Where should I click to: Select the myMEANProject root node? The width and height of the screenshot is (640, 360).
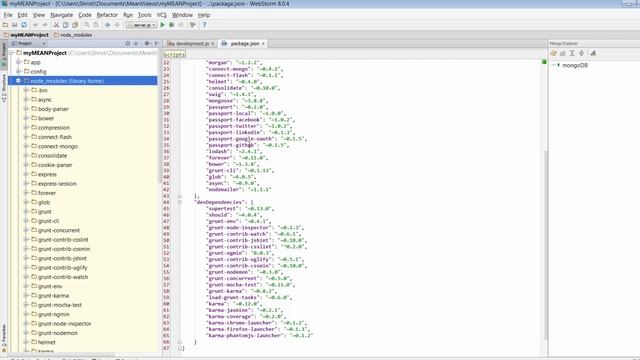coord(45,53)
